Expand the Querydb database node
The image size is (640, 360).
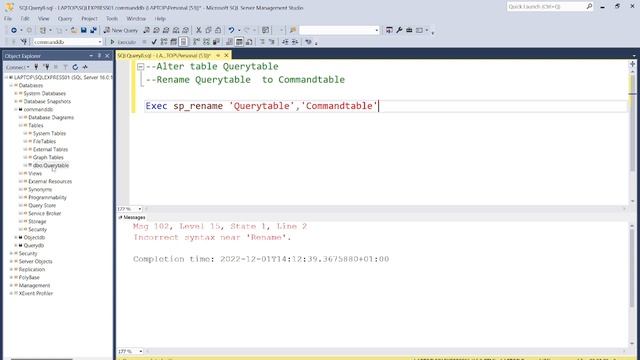click(x=16, y=245)
